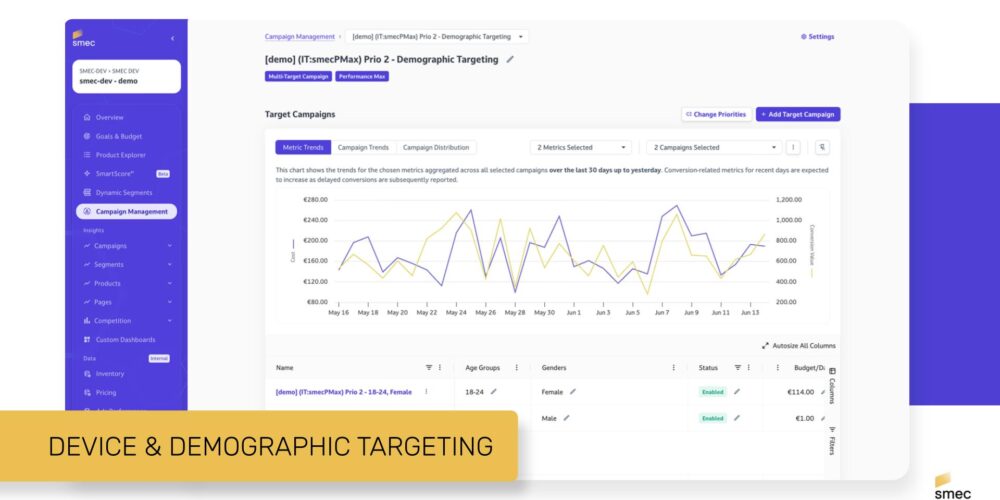The width and height of the screenshot is (1000, 500).
Task: Select Campaign Management in the sidebar
Action: [x=126, y=211]
